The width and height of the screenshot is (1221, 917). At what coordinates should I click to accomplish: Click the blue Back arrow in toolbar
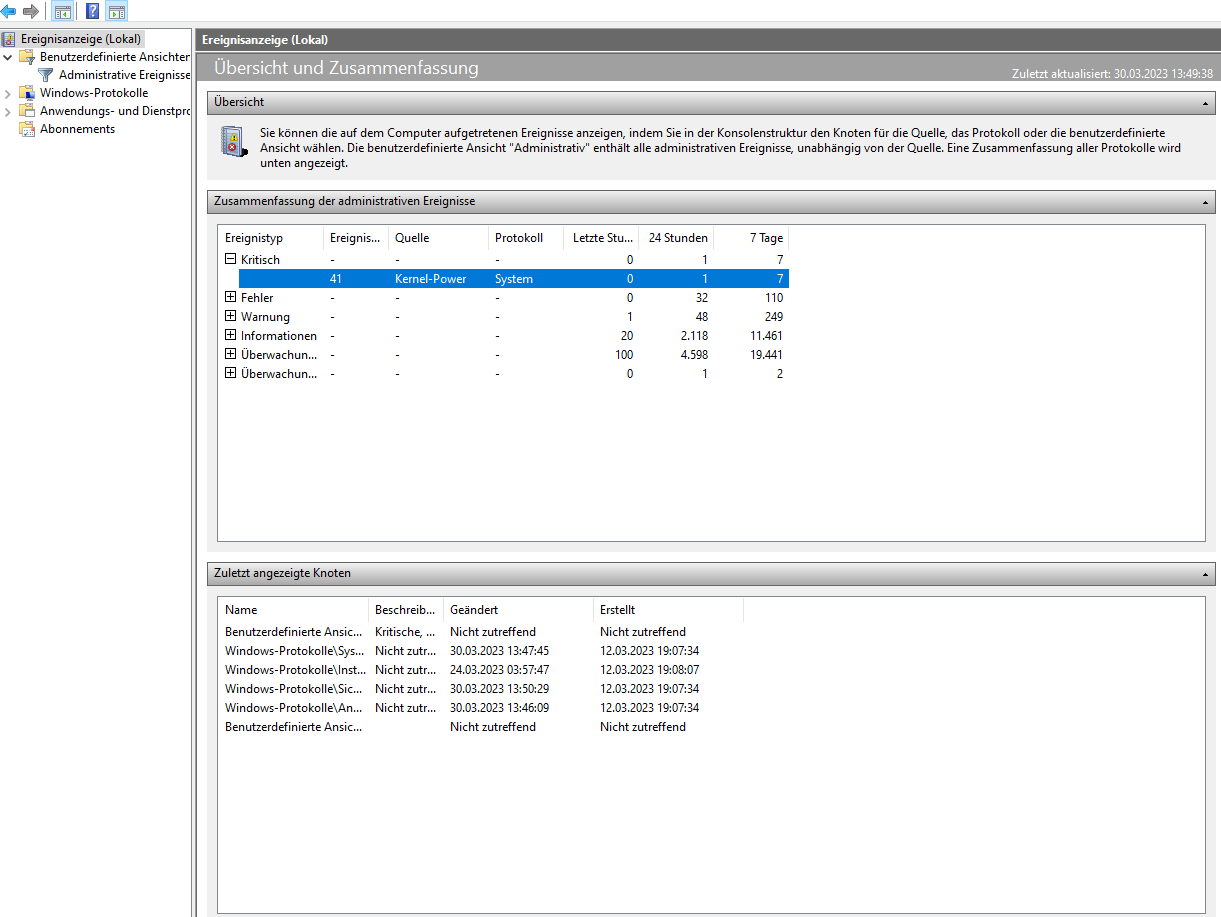click(9, 12)
